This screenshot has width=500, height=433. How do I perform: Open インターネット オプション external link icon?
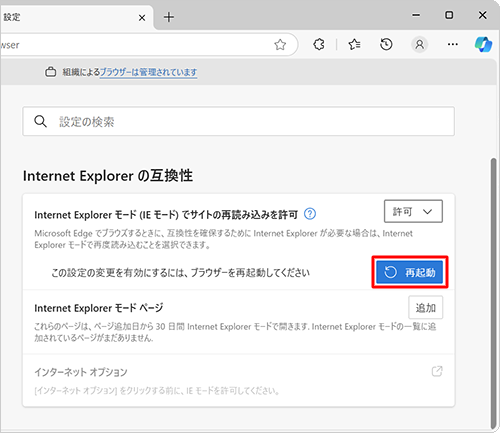[437, 371]
